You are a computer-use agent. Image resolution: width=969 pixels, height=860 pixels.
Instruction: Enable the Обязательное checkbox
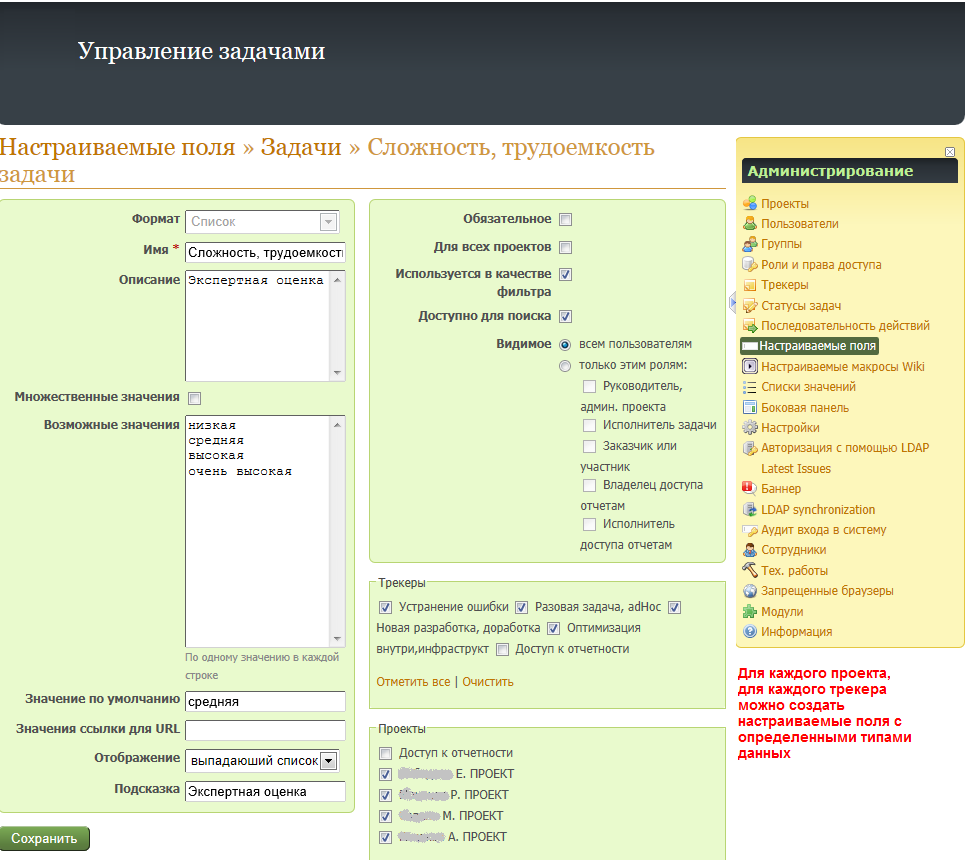pos(565,220)
